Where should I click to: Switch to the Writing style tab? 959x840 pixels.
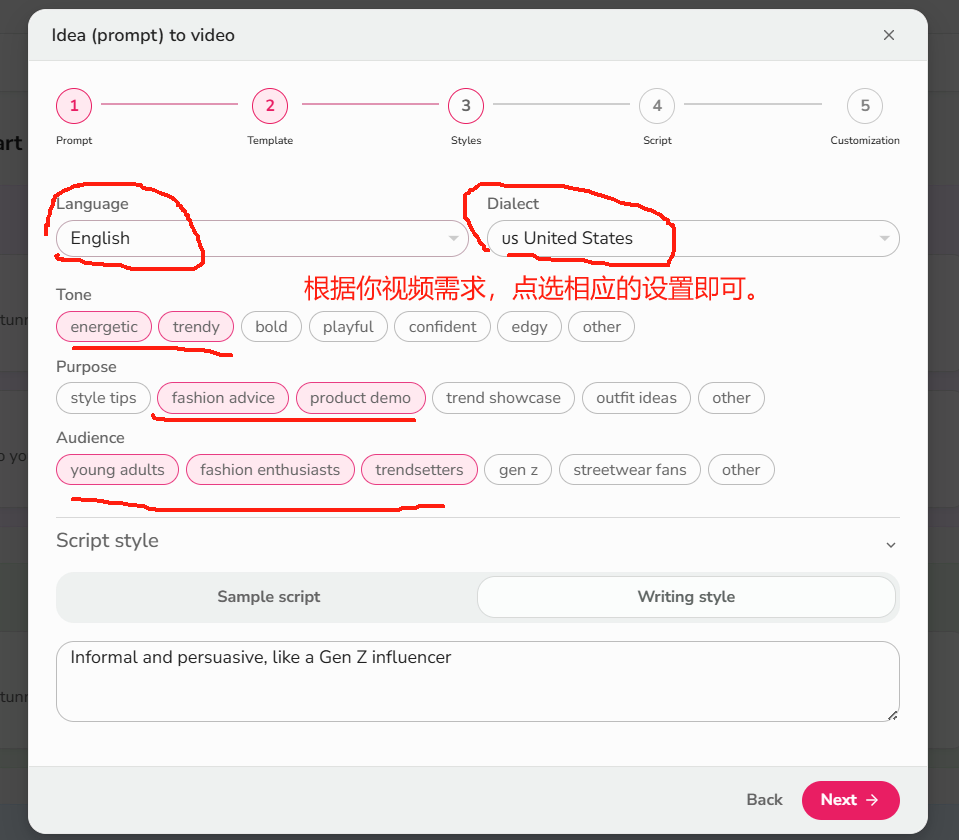(x=686, y=596)
